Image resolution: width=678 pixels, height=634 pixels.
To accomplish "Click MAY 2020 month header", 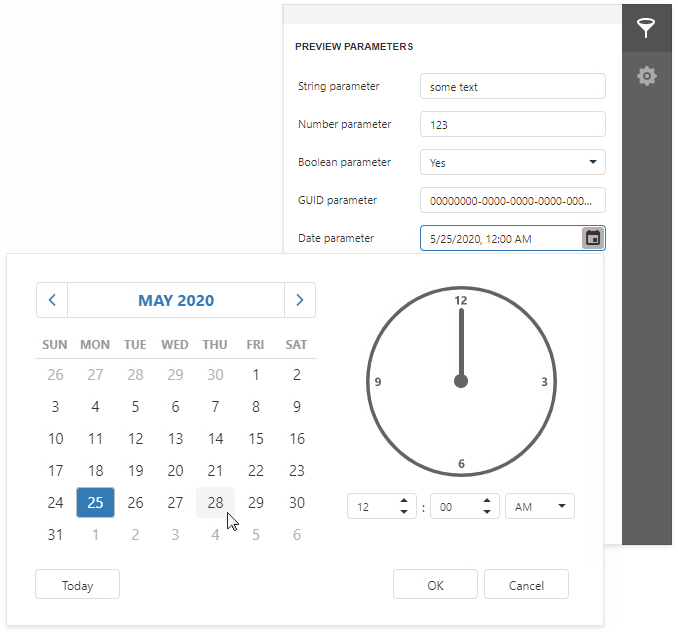I will (176, 300).
